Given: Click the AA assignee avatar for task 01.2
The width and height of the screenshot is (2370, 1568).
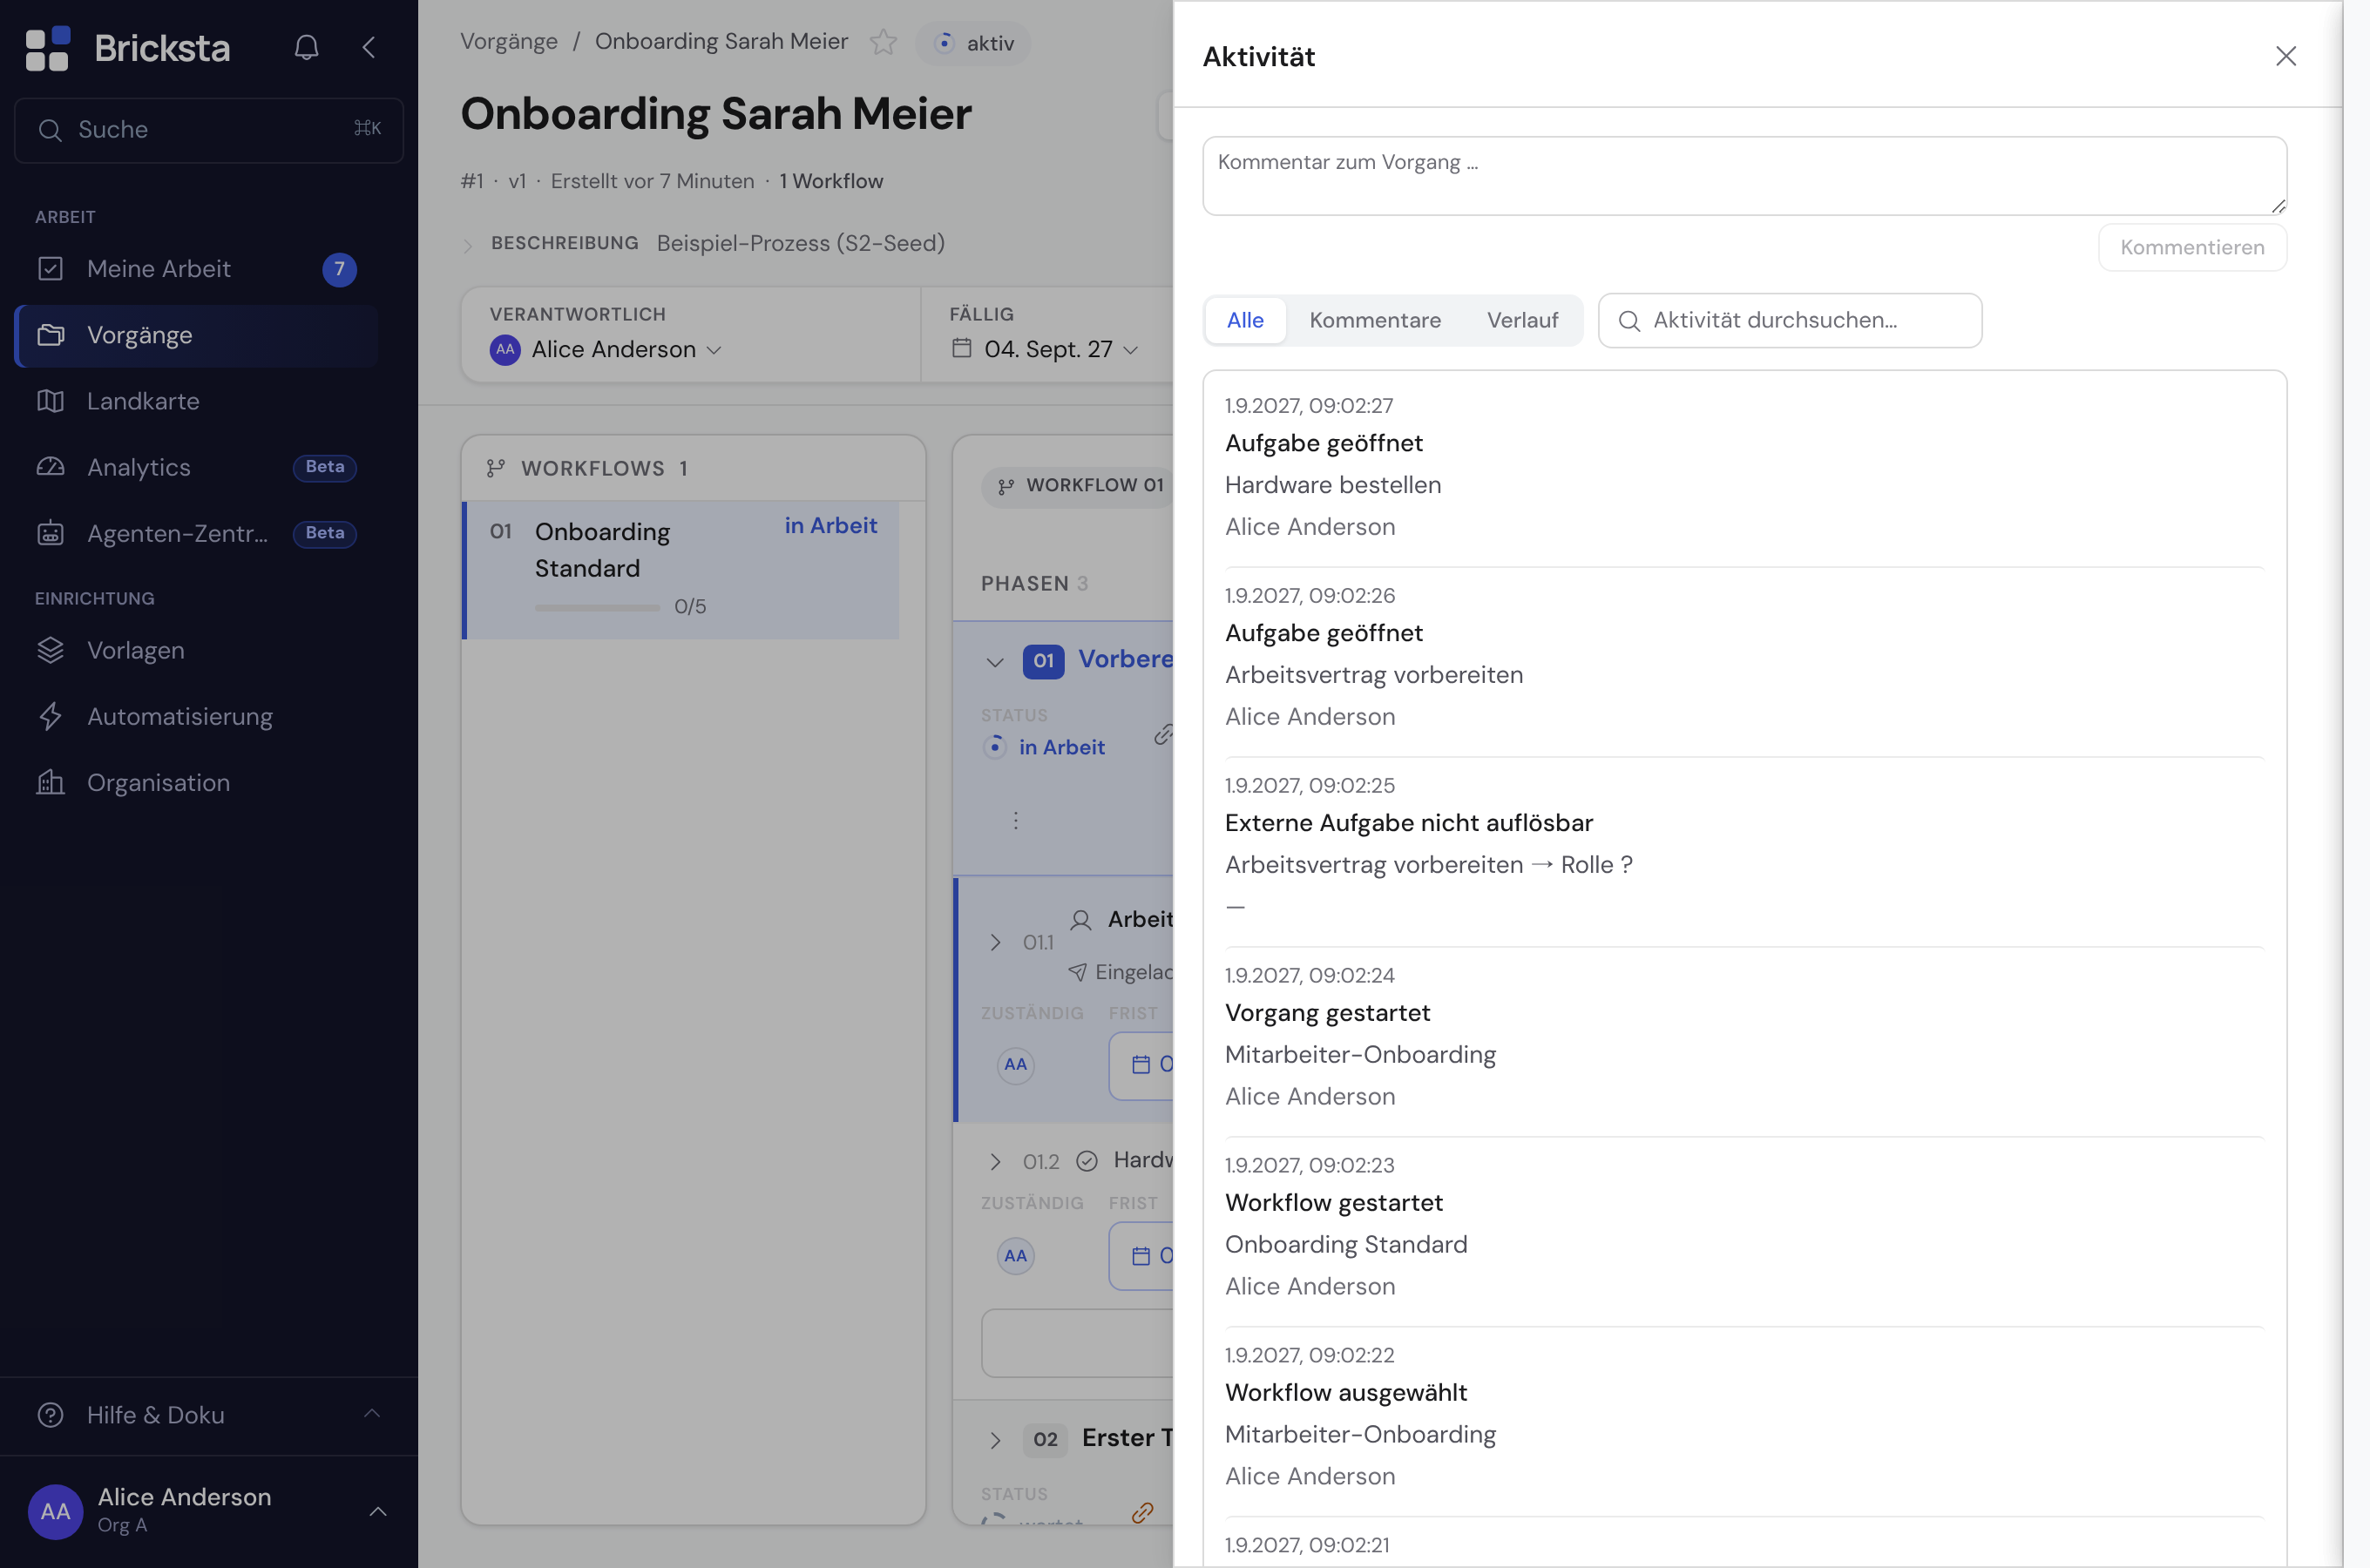Looking at the screenshot, I should point(1016,1256).
